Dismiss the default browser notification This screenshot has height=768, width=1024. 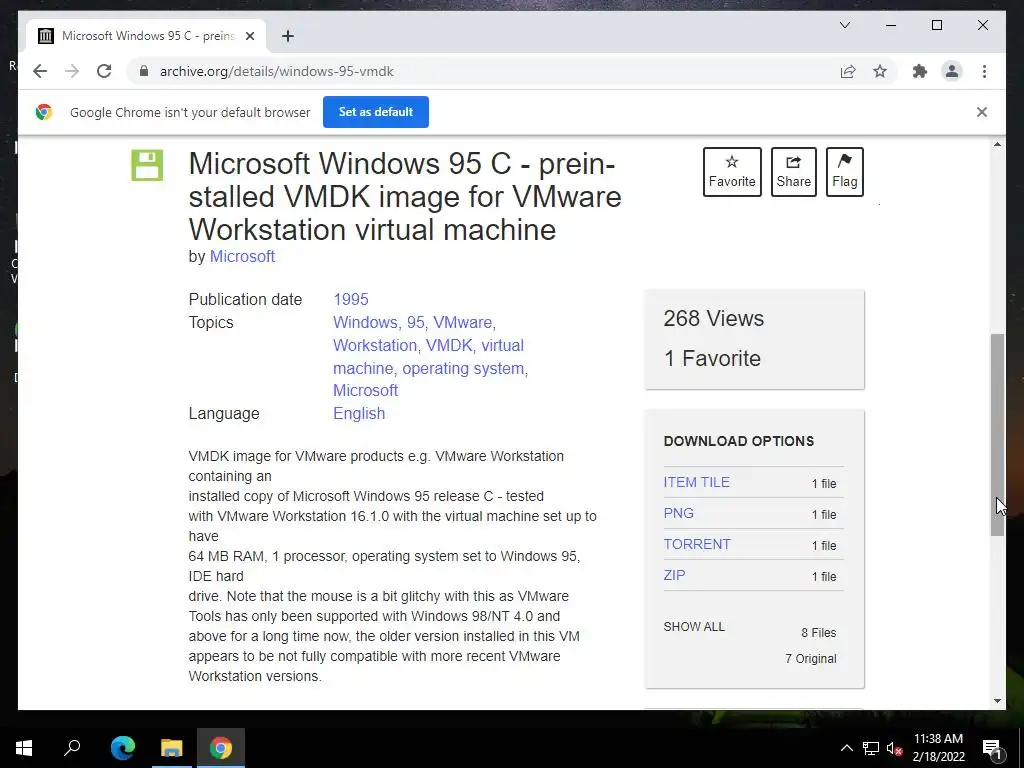(982, 112)
